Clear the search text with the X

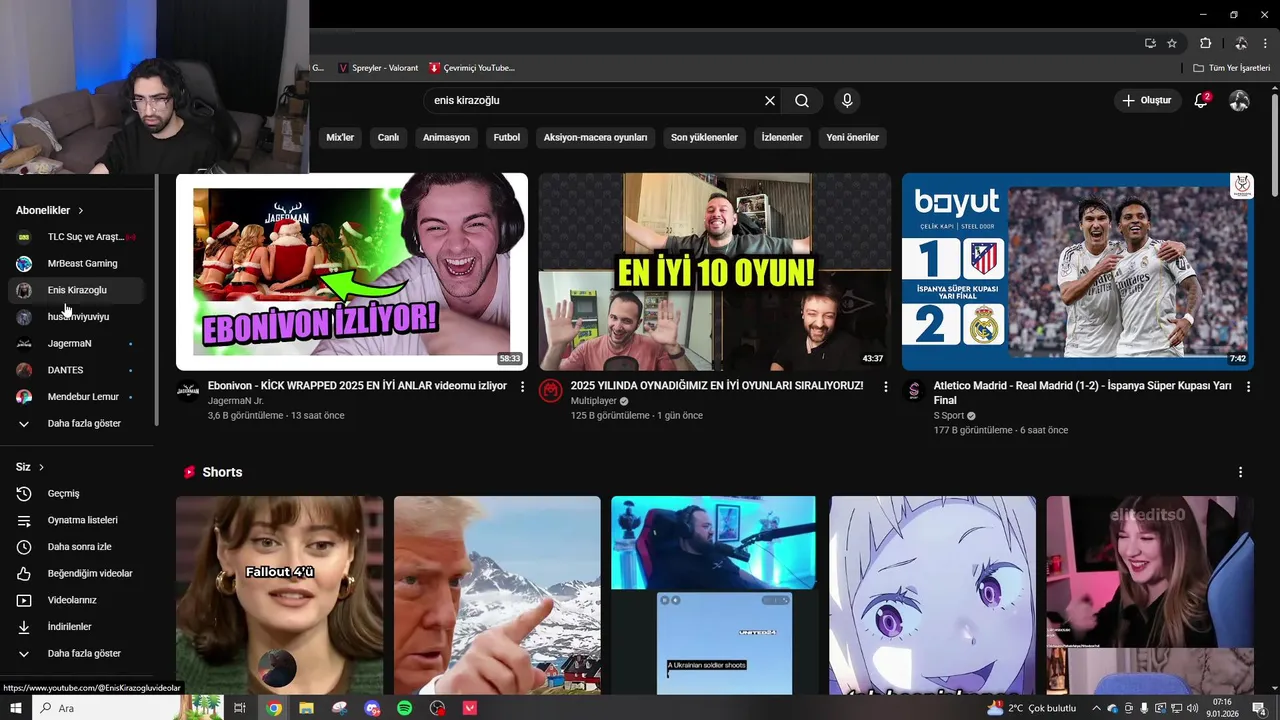pyautogui.click(x=770, y=100)
